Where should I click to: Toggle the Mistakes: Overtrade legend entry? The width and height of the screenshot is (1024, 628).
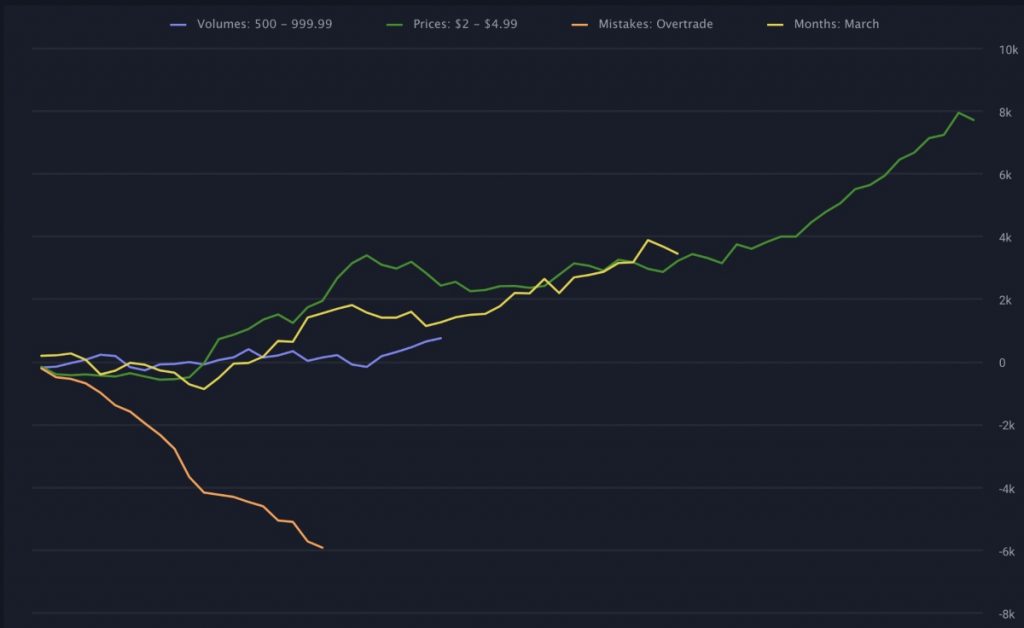[643, 24]
